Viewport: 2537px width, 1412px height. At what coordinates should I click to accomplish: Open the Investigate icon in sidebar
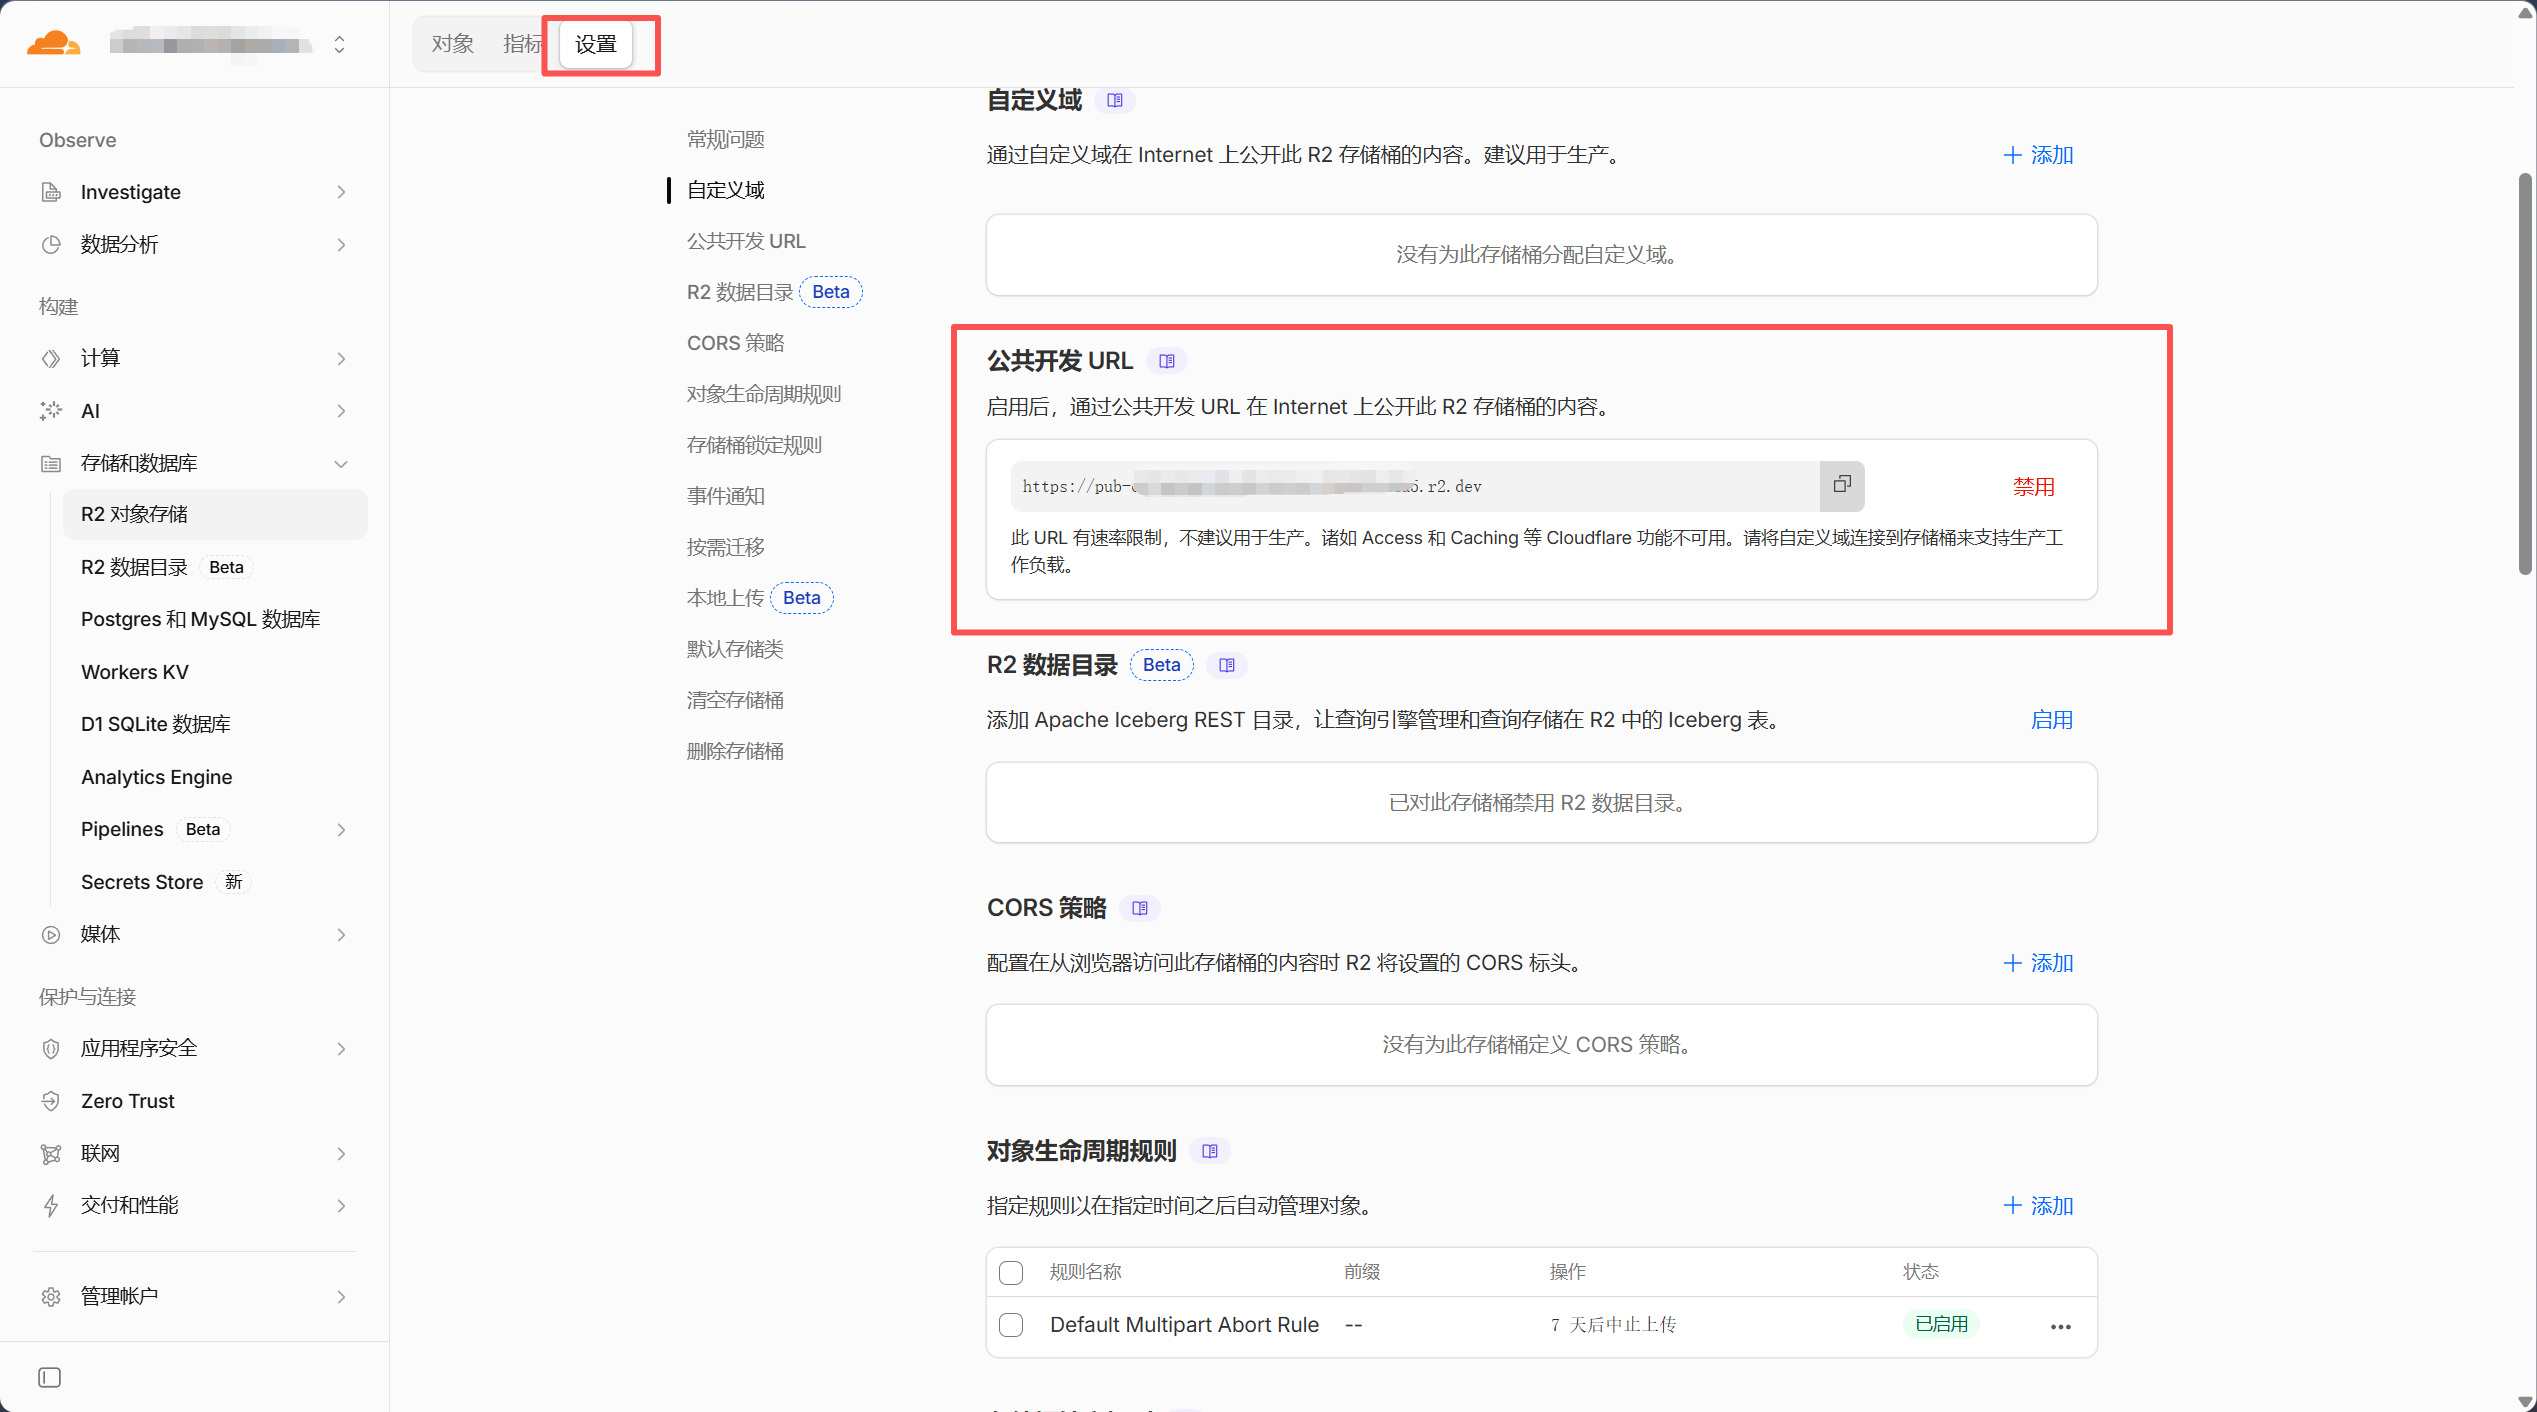pos(51,192)
